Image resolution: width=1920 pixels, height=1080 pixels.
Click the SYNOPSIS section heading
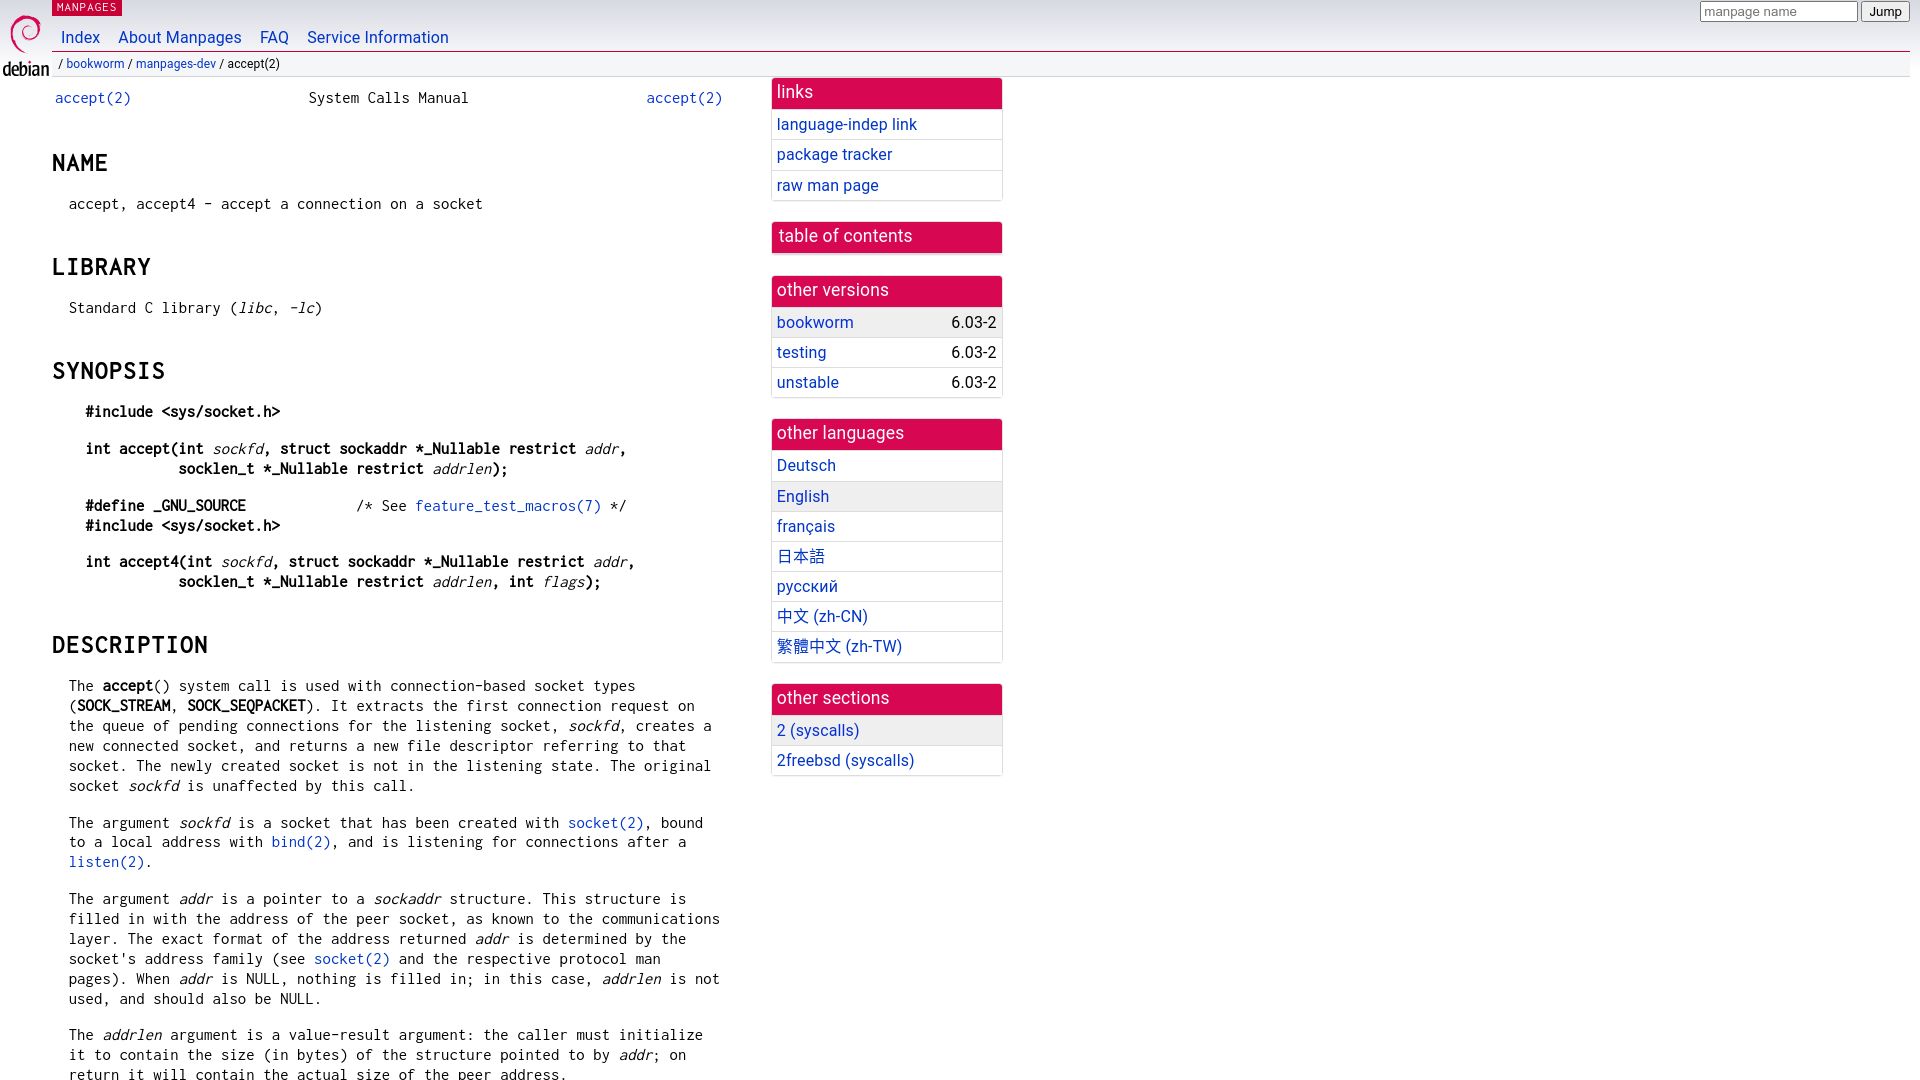(108, 371)
